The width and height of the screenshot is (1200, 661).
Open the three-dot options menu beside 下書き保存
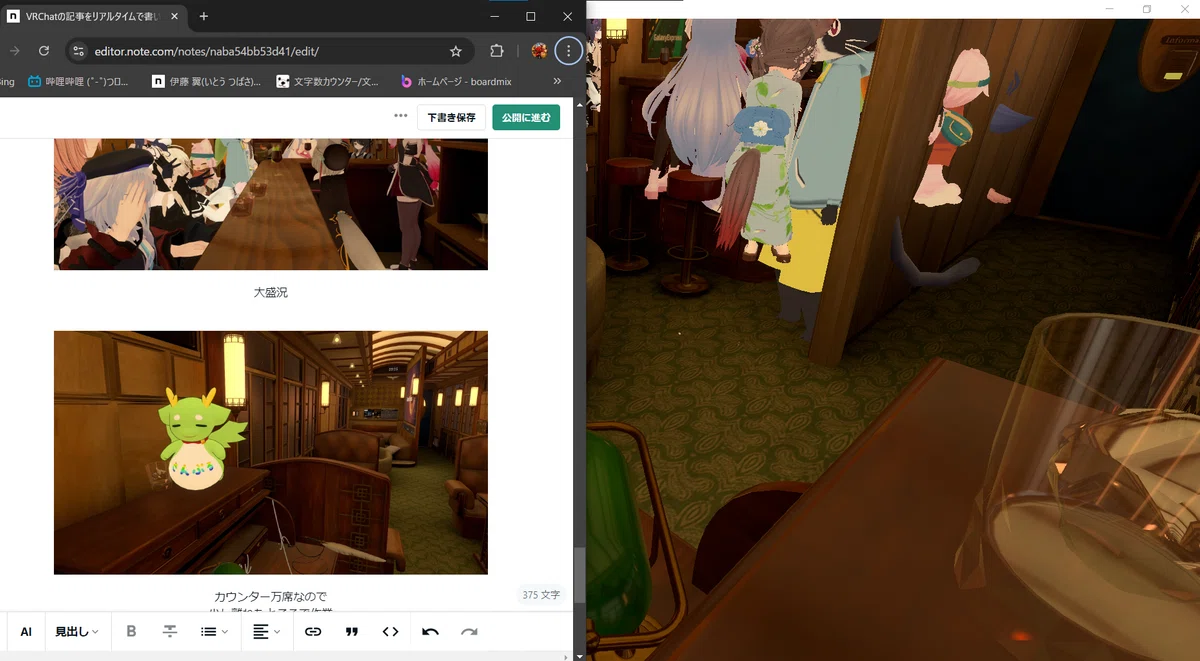(x=401, y=116)
